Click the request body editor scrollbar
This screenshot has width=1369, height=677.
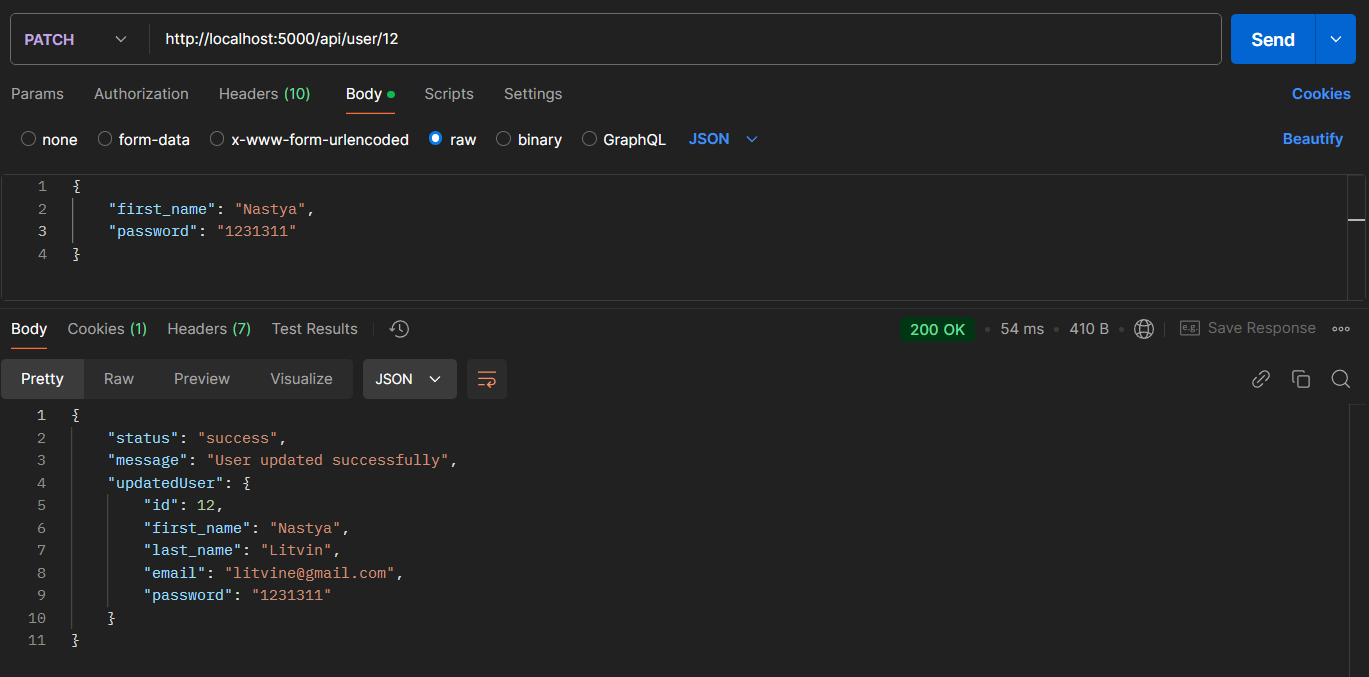pyautogui.click(x=1356, y=237)
